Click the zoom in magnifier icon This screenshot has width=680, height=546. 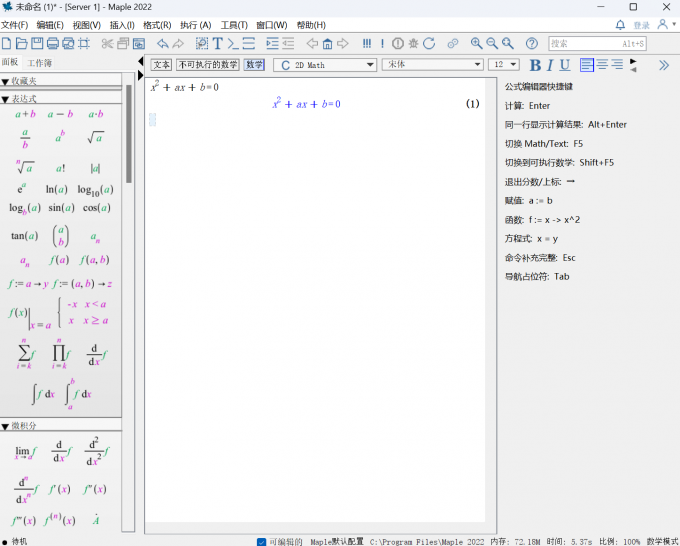476,43
